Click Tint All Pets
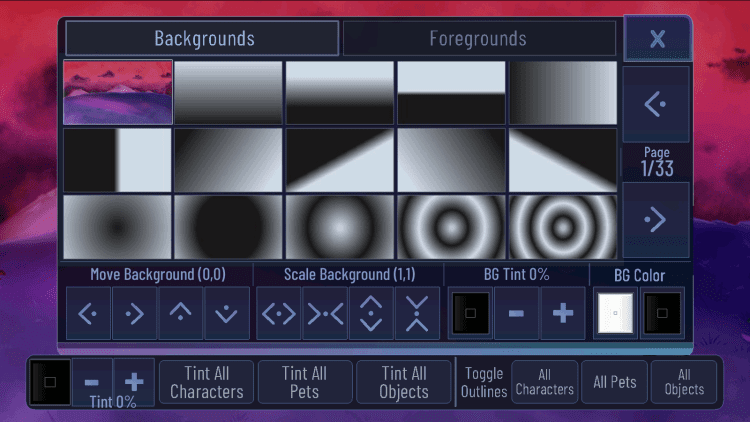Viewport: 750px width, 422px height. (305, 382)
